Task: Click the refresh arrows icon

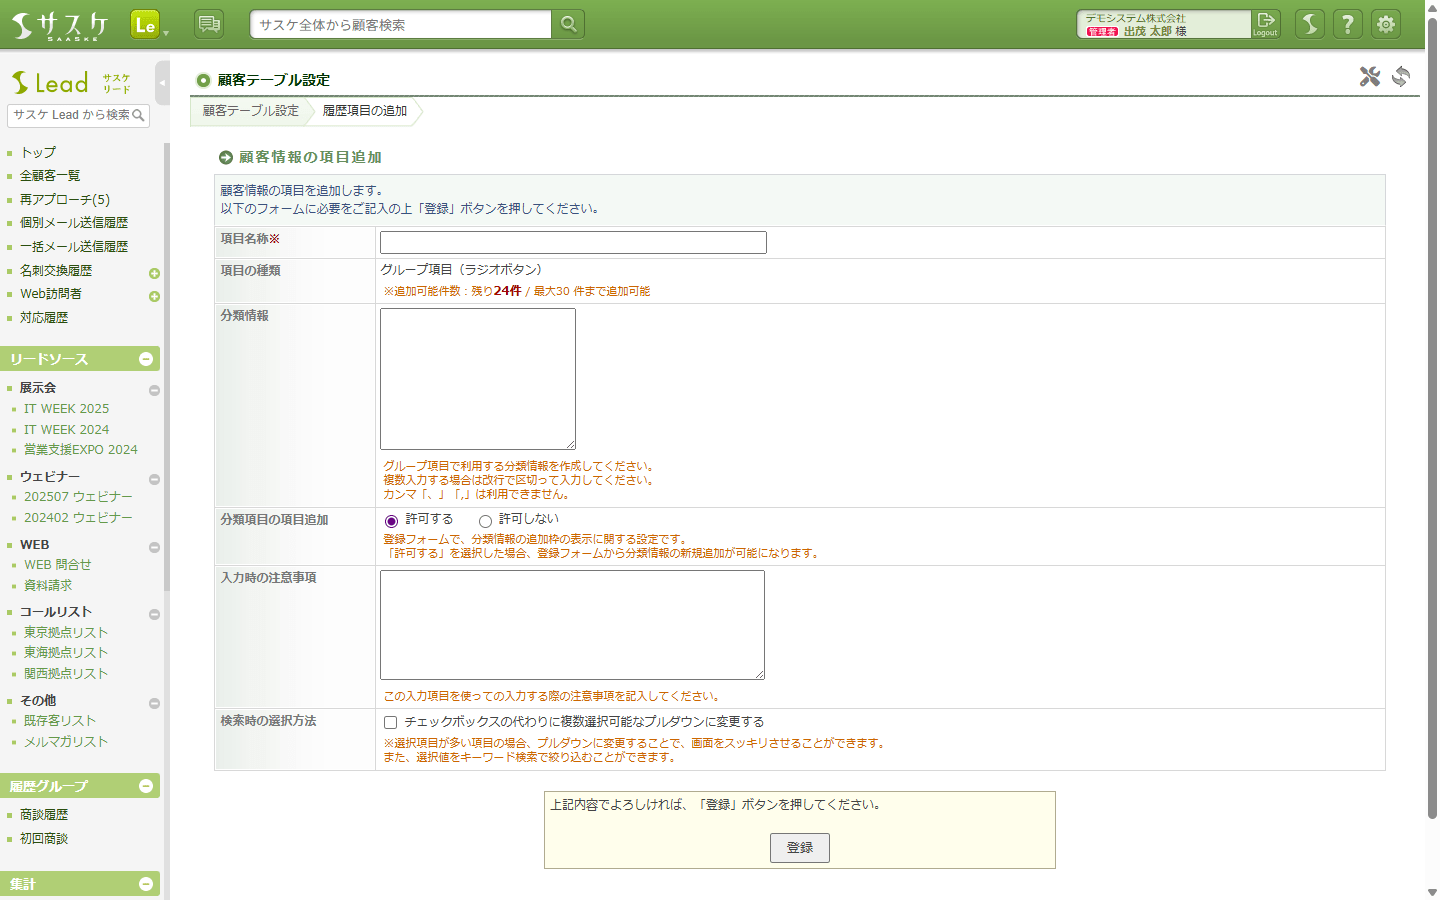Action: [x=1401, y=77]
